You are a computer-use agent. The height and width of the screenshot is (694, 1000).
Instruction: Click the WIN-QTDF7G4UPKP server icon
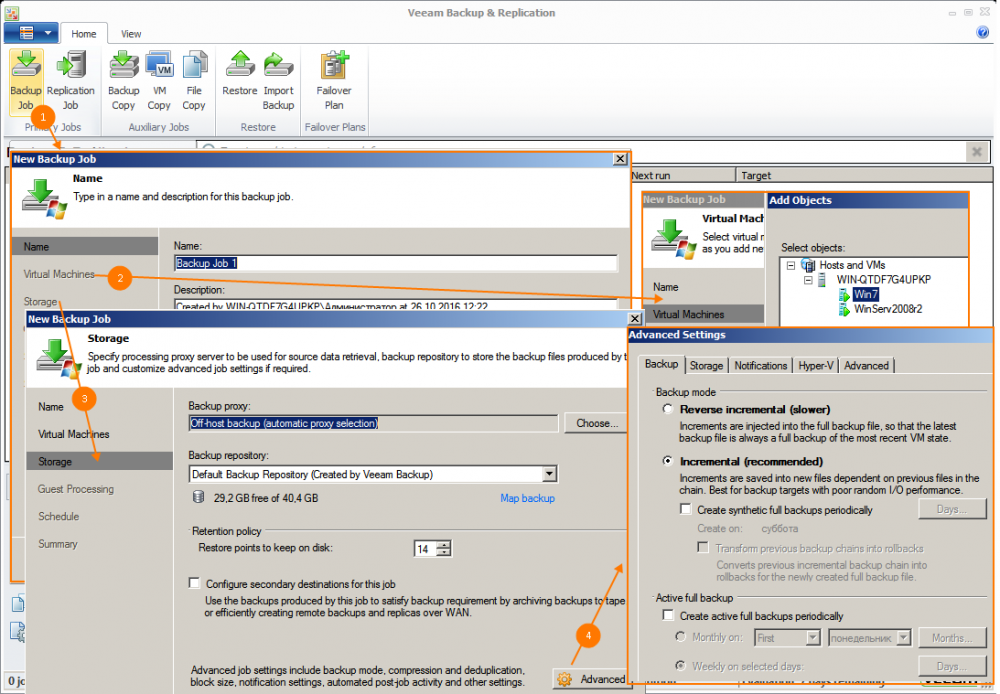coord(822,279)
